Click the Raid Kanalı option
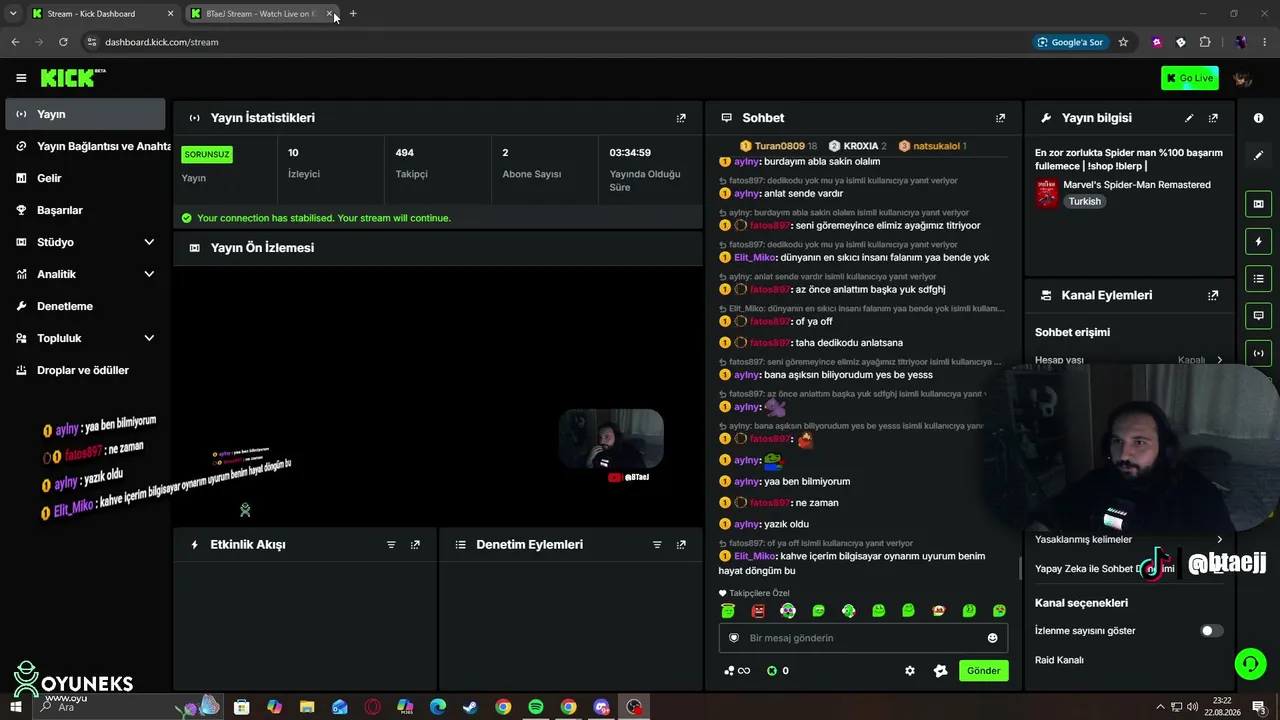This screenshot has width=1280, height=720. [1059, 660]
